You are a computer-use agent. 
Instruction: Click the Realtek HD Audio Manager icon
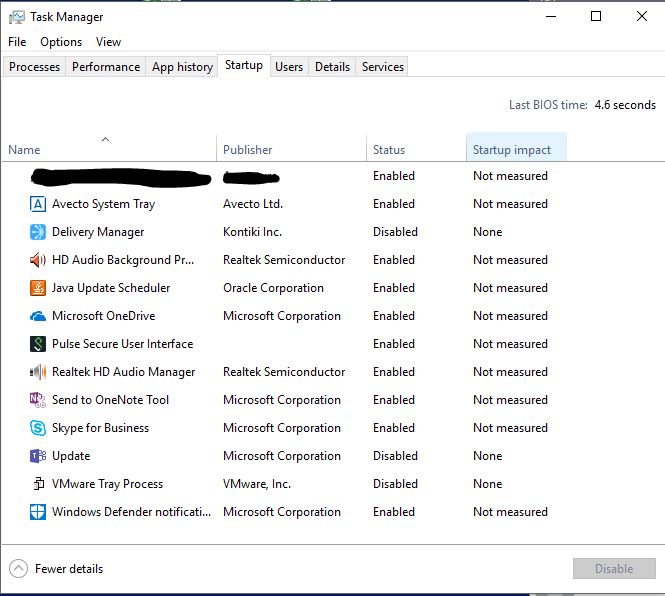pyautogui.click(x=38, y=372)
